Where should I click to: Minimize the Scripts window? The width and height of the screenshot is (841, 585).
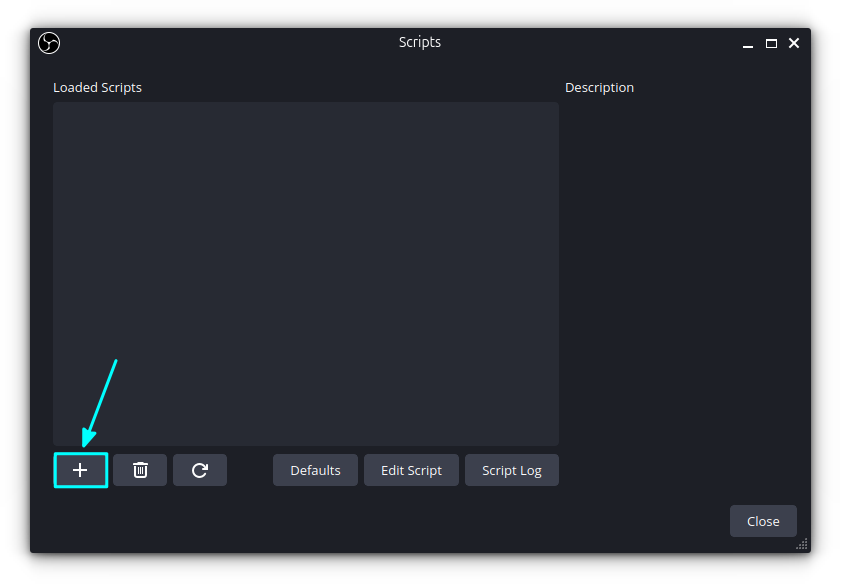pos(748,44)
